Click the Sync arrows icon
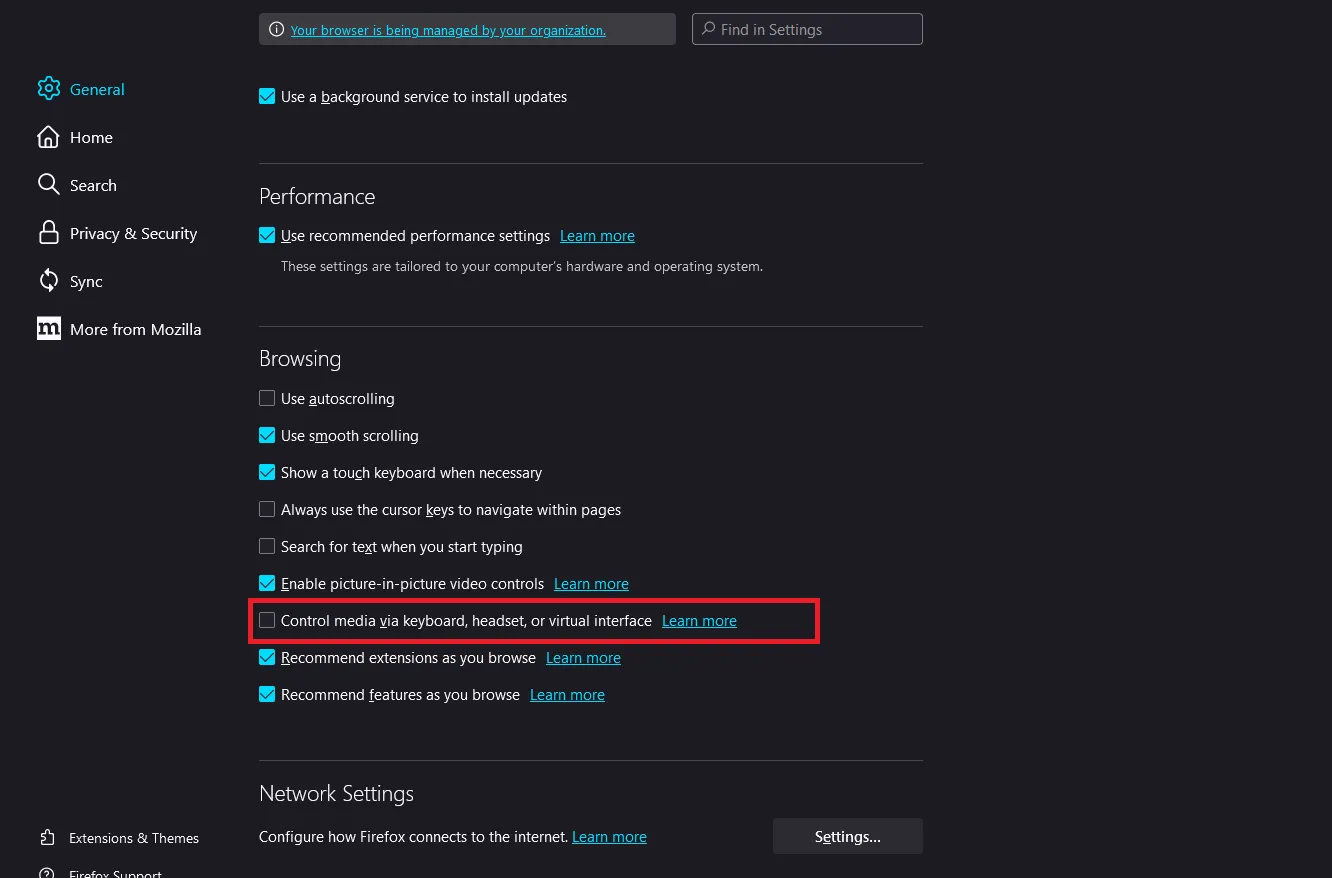 tap(48, 281)
